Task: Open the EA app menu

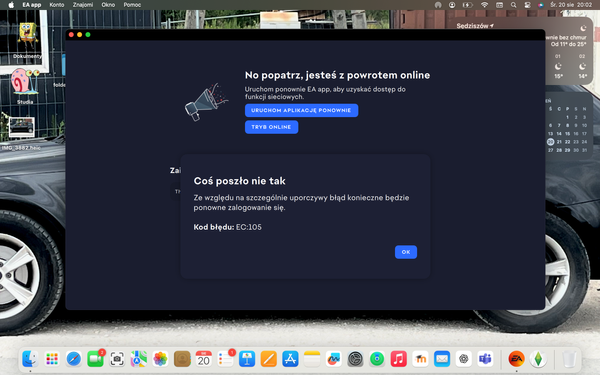Action: coord(31,5)
